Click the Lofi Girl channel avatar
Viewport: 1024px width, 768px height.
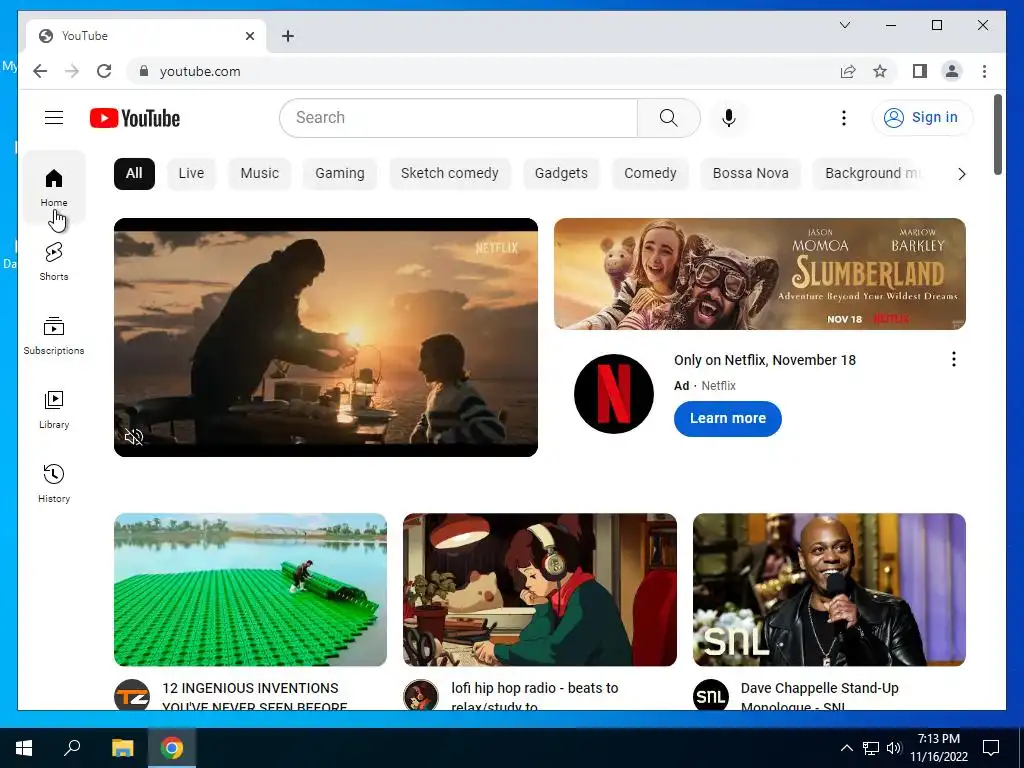pyautogui.click(x=421, y=695)
